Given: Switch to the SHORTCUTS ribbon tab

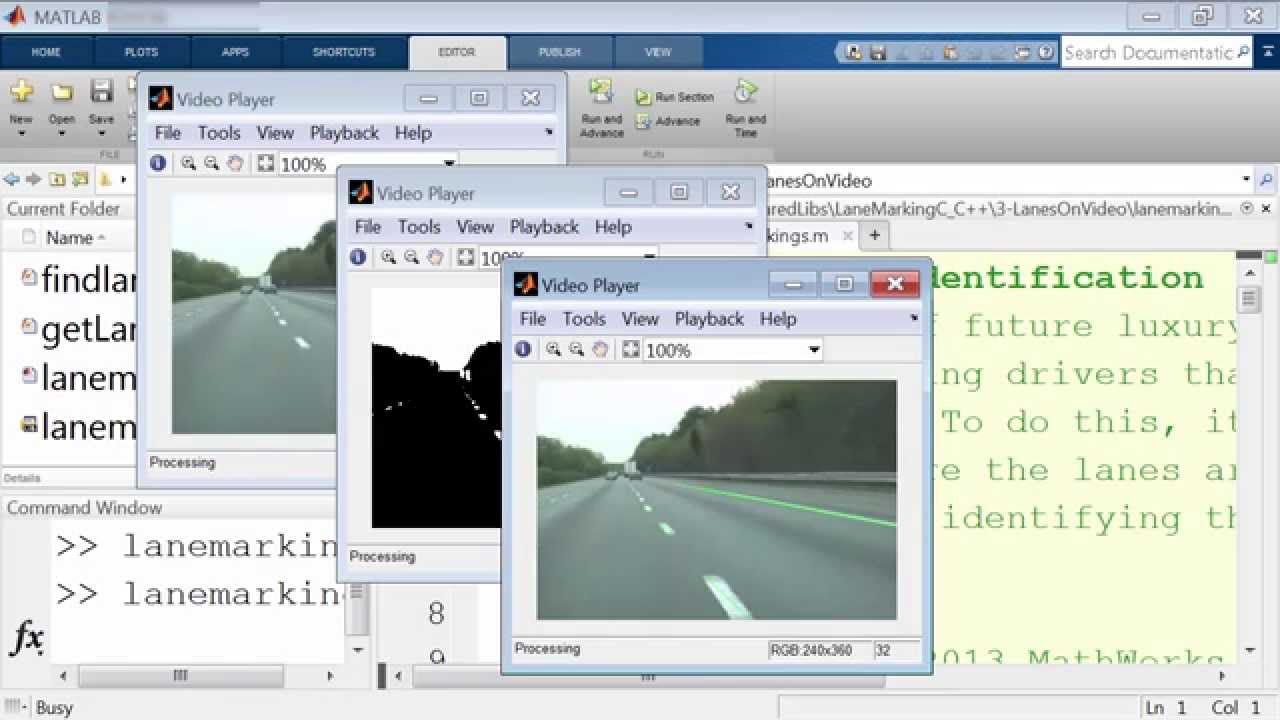Looking at the screenshot, I should tap(344, 52).
